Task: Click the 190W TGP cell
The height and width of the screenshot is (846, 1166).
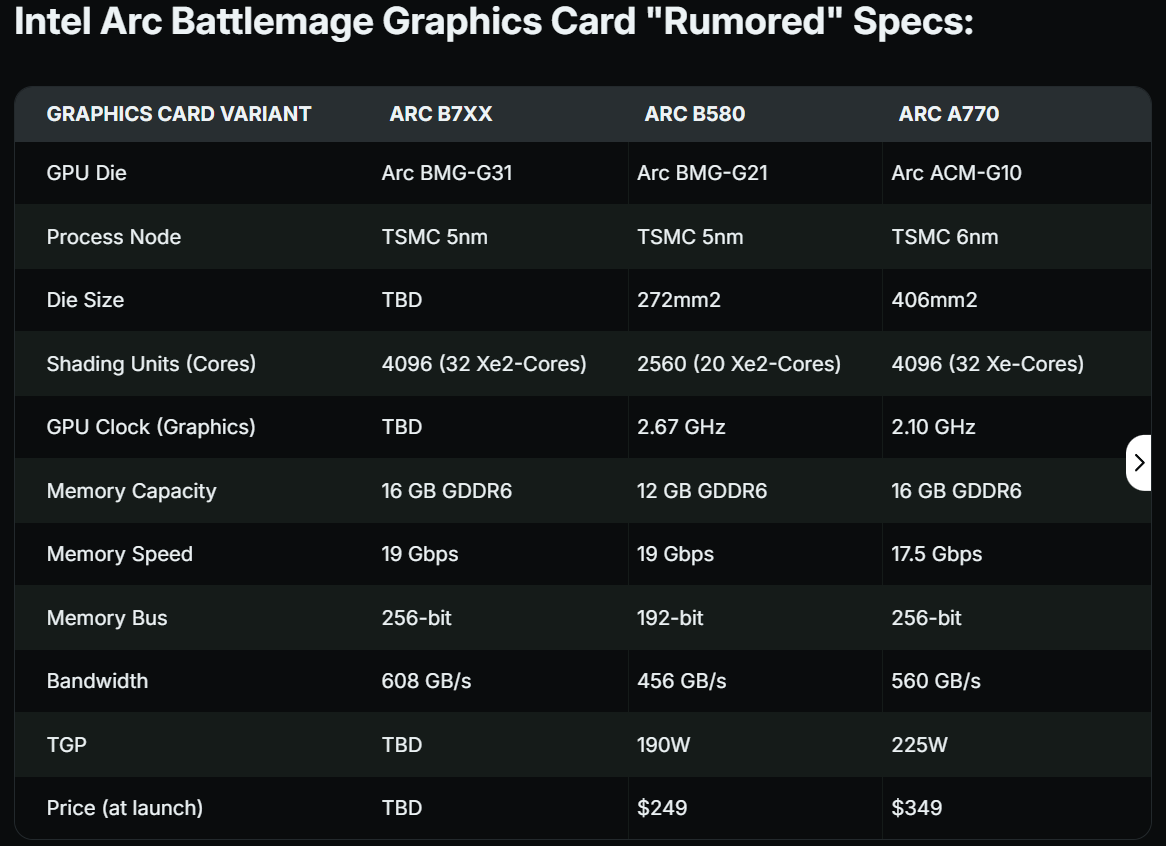Action: pos(664,745)
